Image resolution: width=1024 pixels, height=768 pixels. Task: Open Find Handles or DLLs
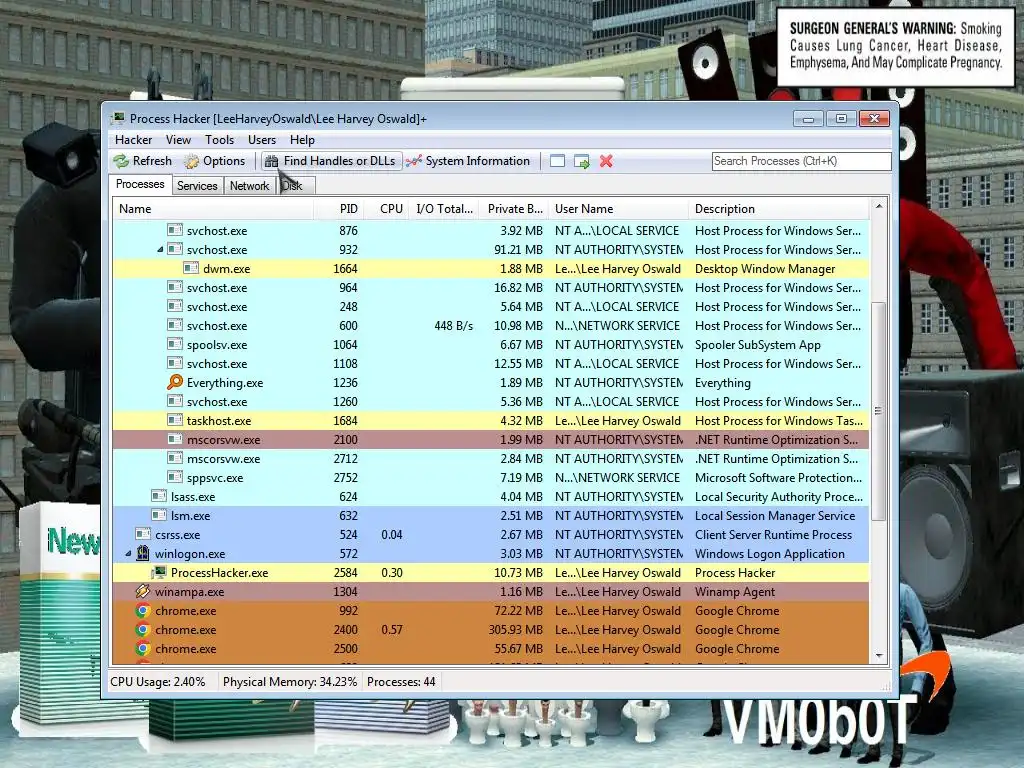click(x=331, y=161)
